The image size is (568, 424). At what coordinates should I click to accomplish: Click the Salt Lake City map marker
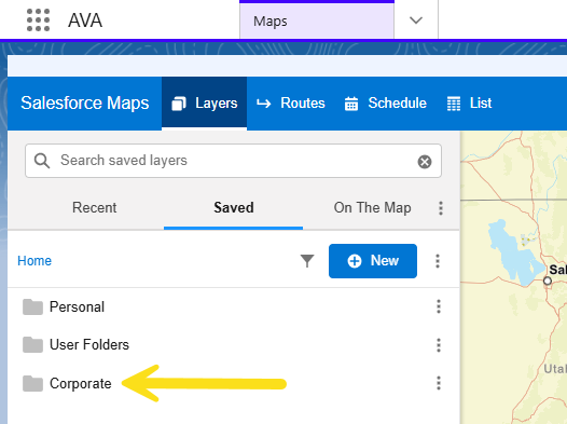pyautogui.click(x=547, y=281)
